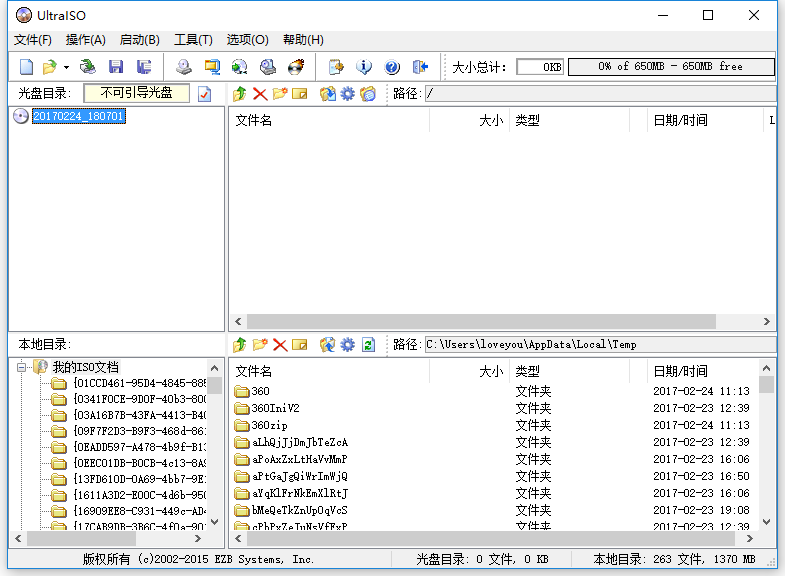The width and height of the screenshot is (785, 576).
Task: Select the 360zip folder in local list
Action: [x=261, y=425]
